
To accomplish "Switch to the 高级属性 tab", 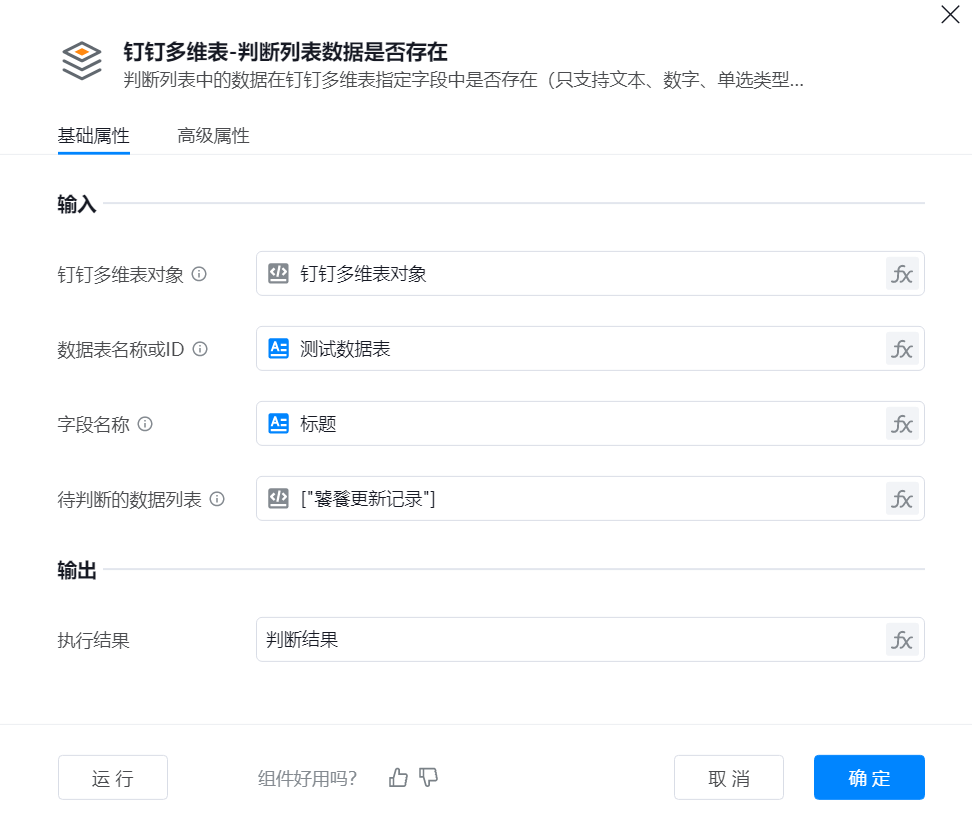I will [213, 136].
